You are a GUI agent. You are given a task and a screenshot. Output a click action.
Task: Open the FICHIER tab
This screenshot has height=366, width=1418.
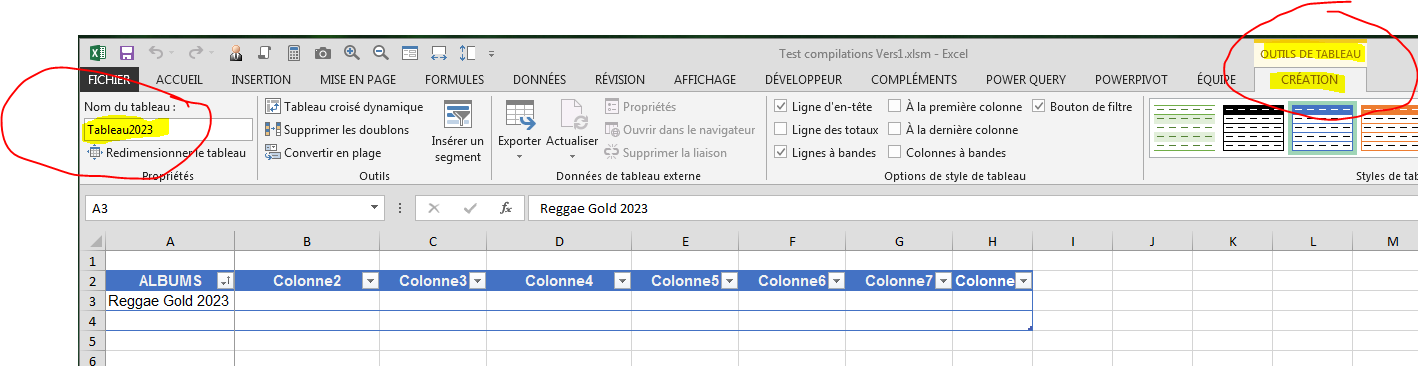(109, 80)
